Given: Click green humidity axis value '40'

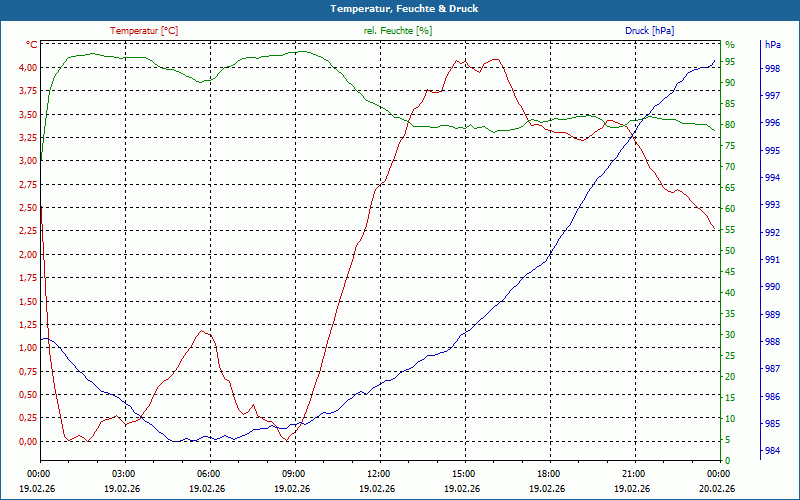Looking at the screenshot, I should click(x=730, y=293).
